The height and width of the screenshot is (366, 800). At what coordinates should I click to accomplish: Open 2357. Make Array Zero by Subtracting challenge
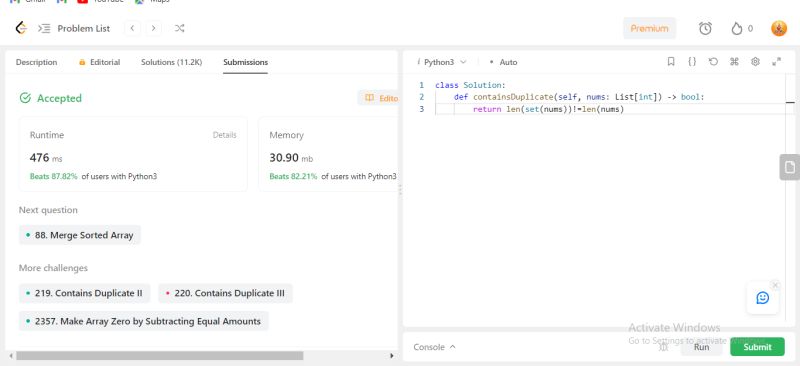pyautogui.click(x=144, y=322)
